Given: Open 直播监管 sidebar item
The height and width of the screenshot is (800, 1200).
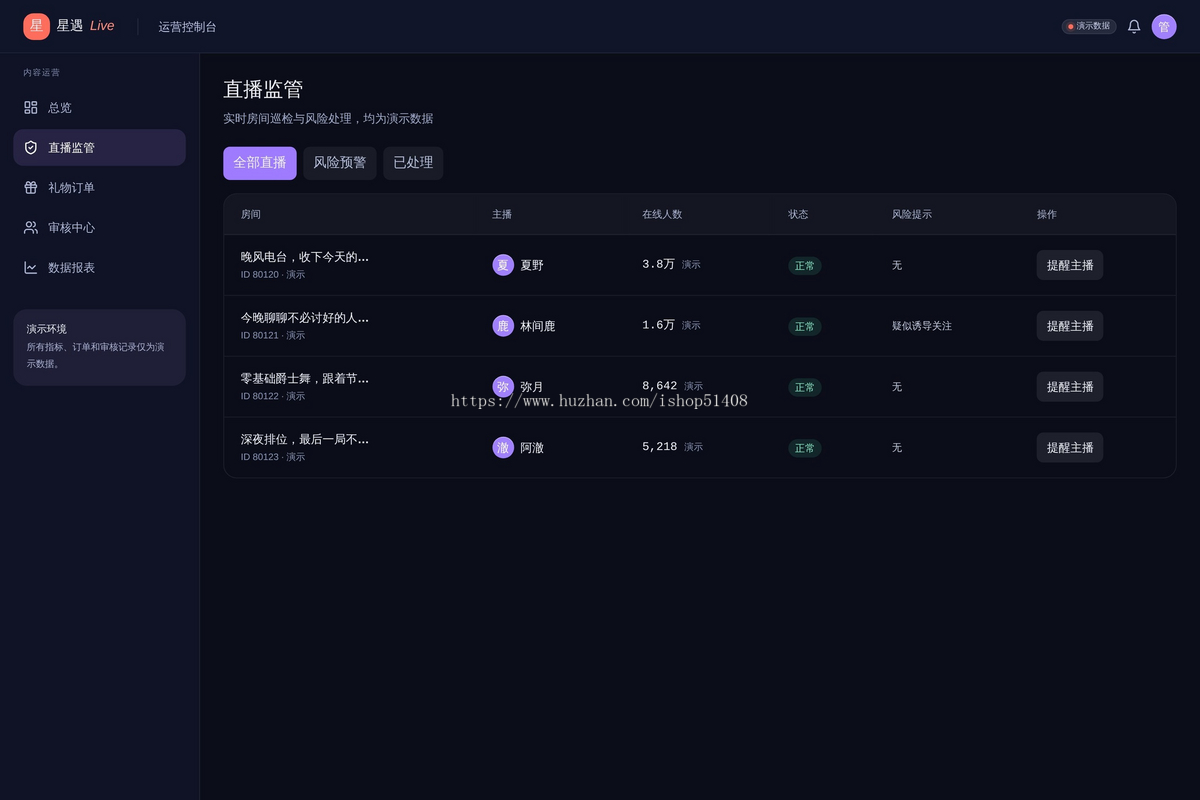Looking at the screenshot, I should pyautogui.click(x=99, y=147).
